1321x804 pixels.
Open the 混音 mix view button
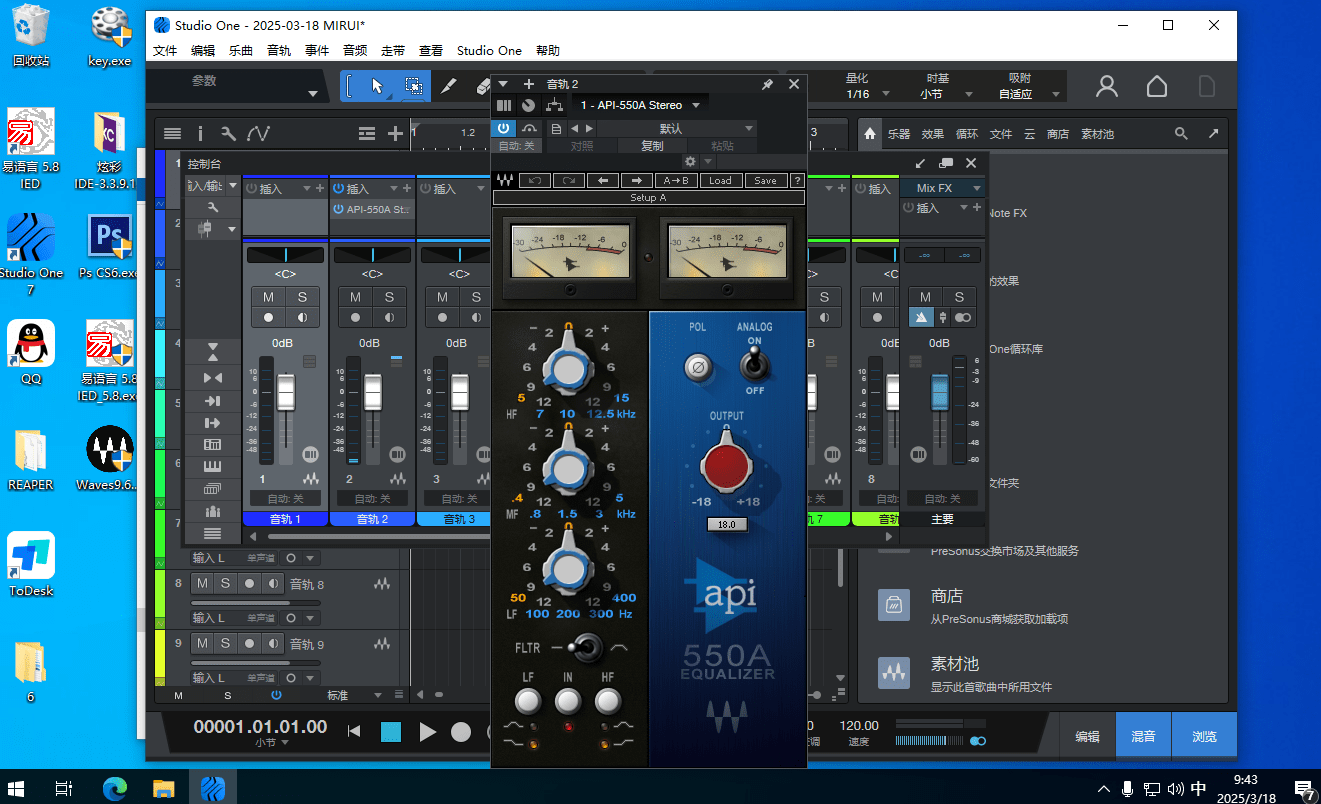(x=1143, y=736)
